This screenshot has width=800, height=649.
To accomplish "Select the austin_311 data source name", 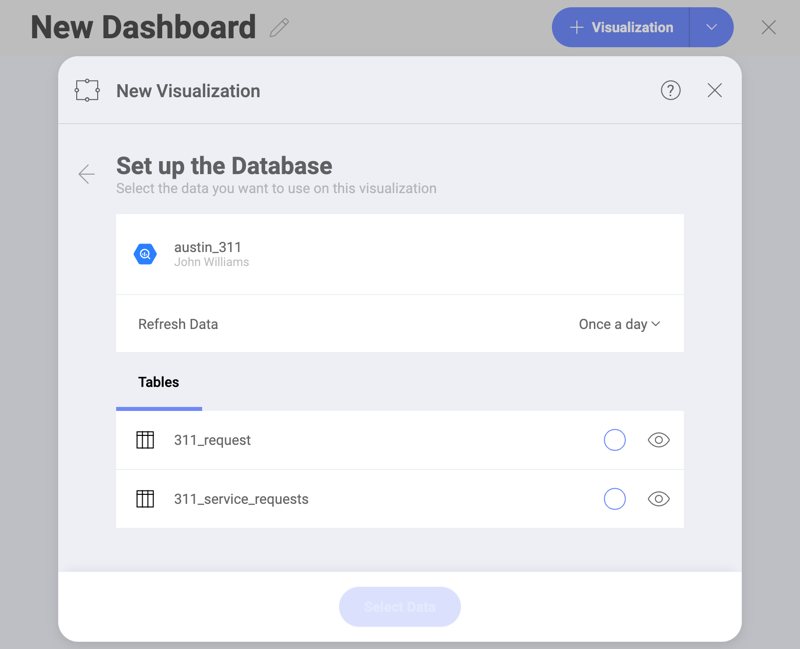I will point(208,247).
